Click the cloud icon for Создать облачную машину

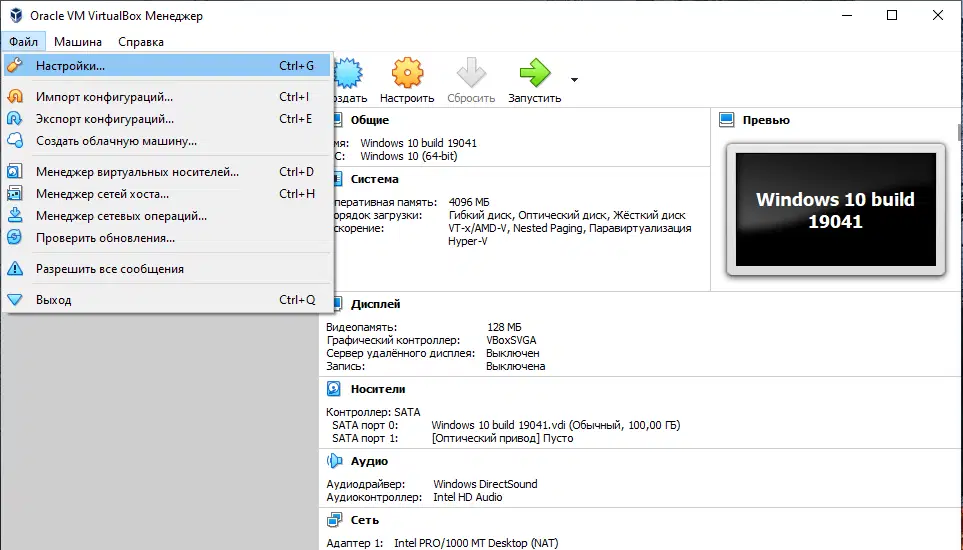(x=15, y=141)
